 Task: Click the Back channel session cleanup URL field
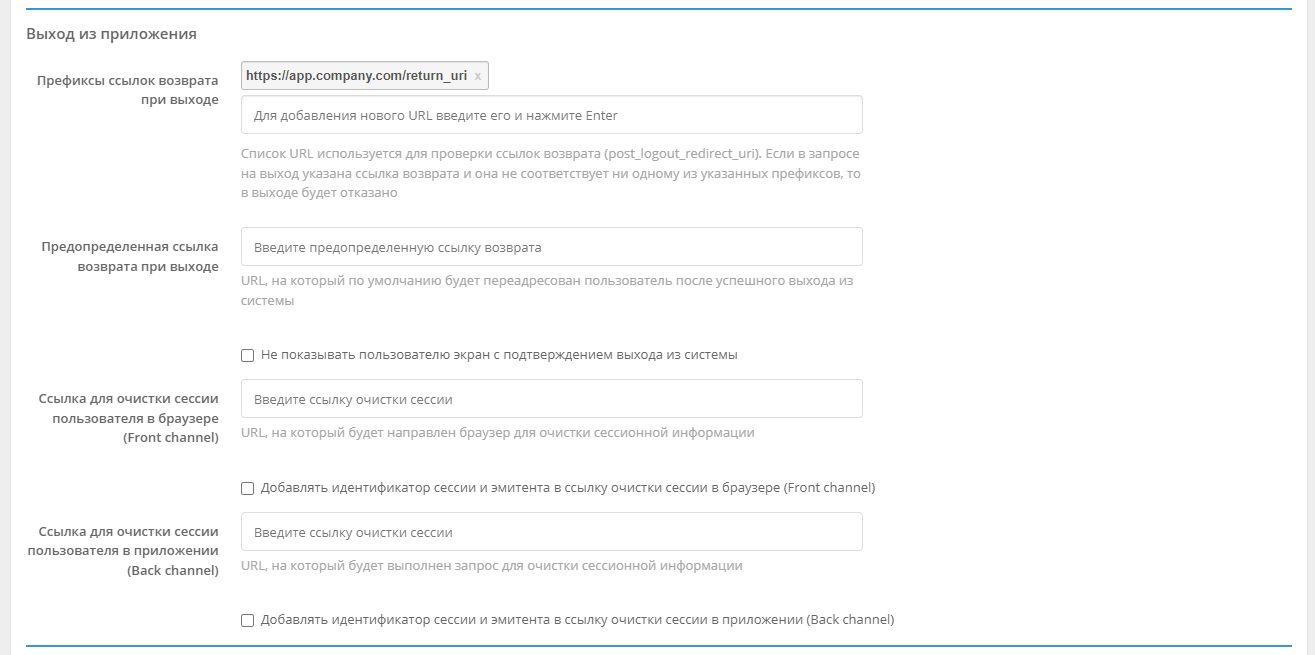[550, 531]
